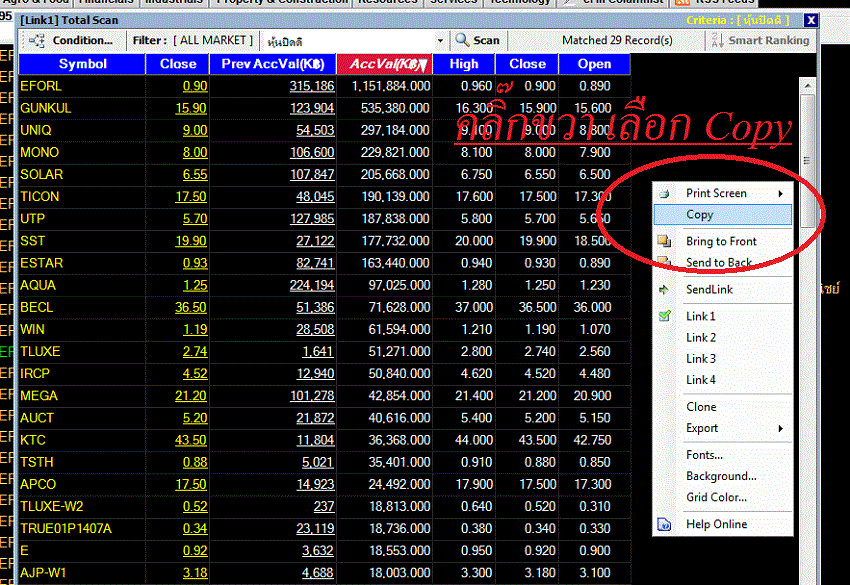Click the WIN symbol

click(x=33, y=330)
